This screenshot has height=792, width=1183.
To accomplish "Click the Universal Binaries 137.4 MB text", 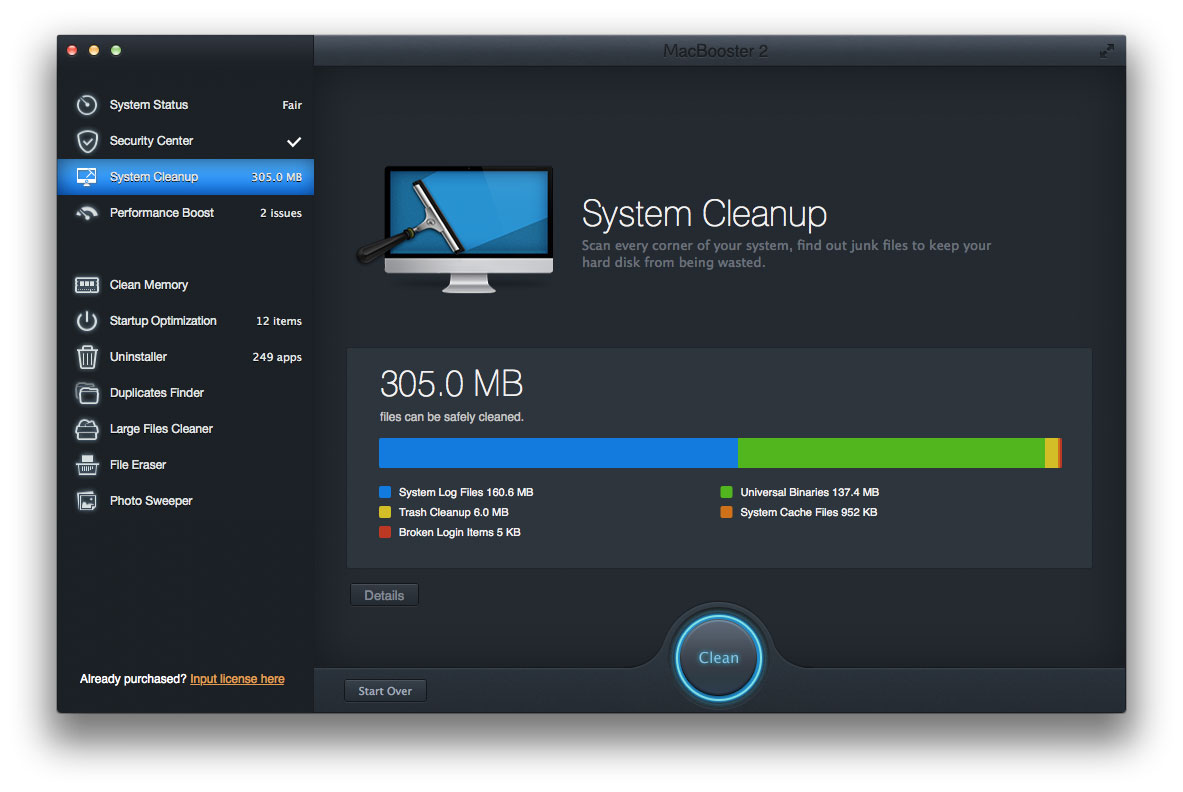I will (x=810, y=493).
